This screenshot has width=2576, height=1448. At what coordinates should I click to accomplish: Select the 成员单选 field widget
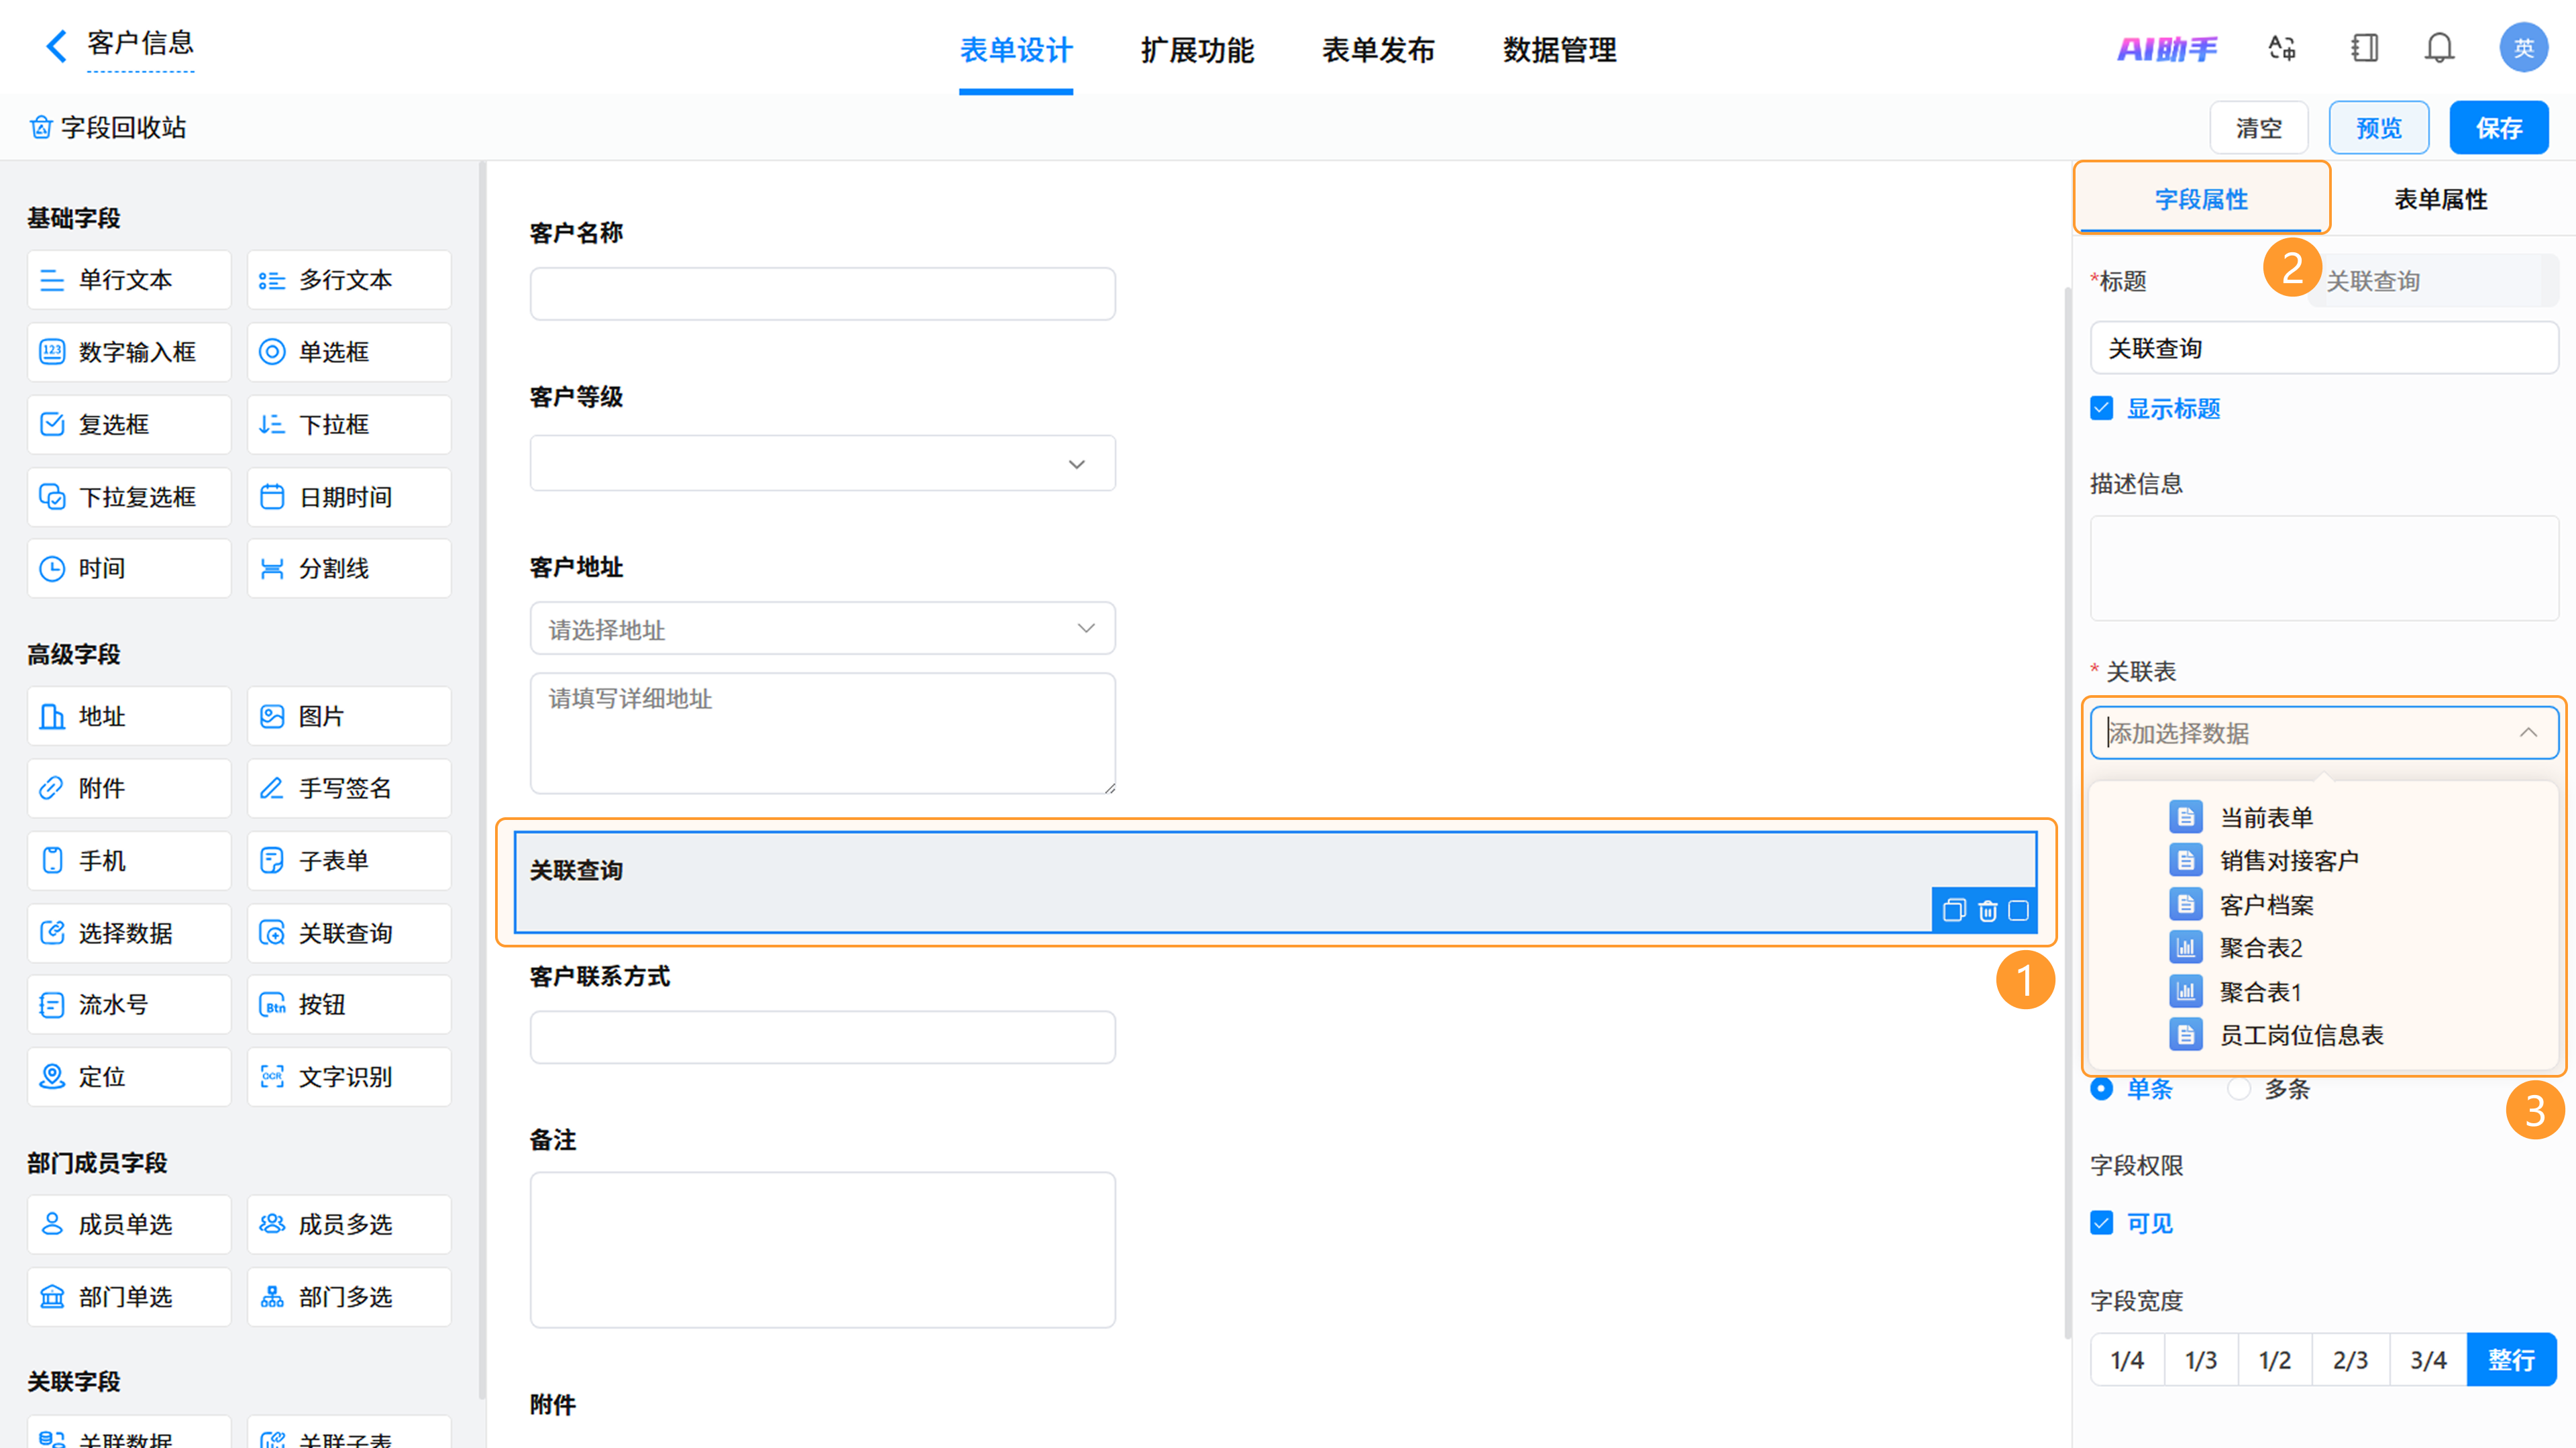tap(129, 1225)
